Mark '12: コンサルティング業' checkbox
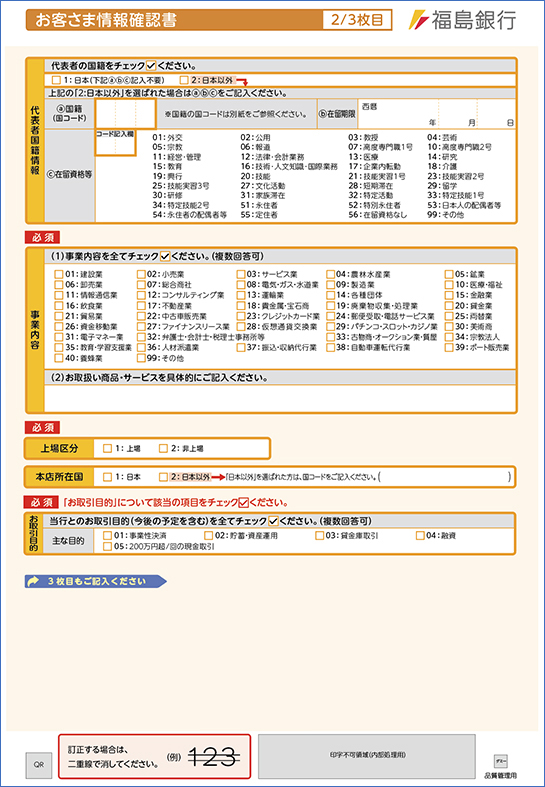Screen dimensions: 545x787 click(x=141, y=296)
